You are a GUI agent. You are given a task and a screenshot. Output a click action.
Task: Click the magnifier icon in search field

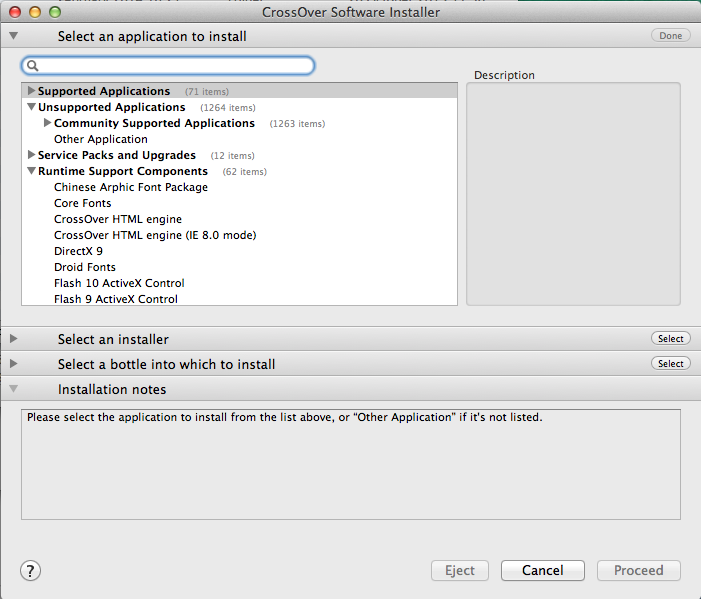click(32, 66)
